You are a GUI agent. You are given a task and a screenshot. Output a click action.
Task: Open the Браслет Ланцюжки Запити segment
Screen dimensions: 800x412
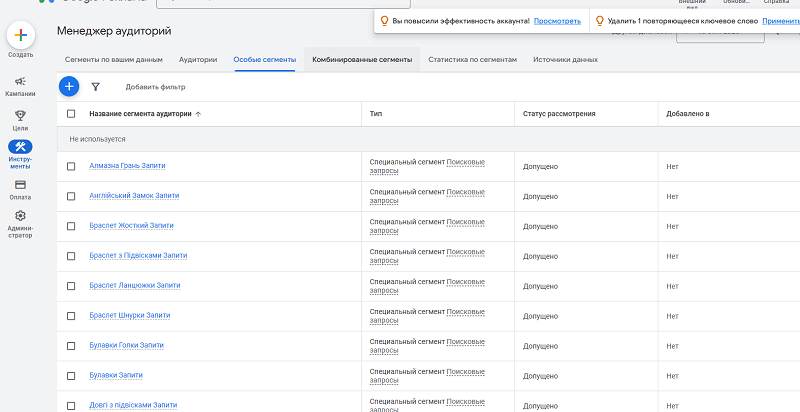[135, 285]
